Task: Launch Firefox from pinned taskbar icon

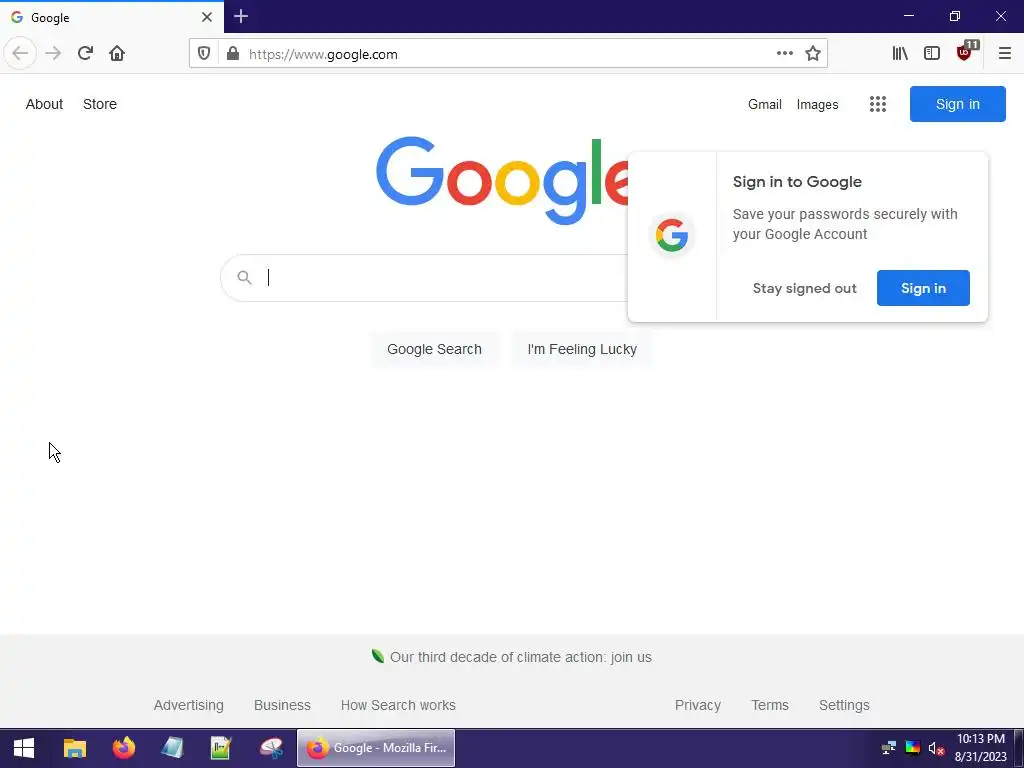Action: pyautogui.click(x=123, y=748)
